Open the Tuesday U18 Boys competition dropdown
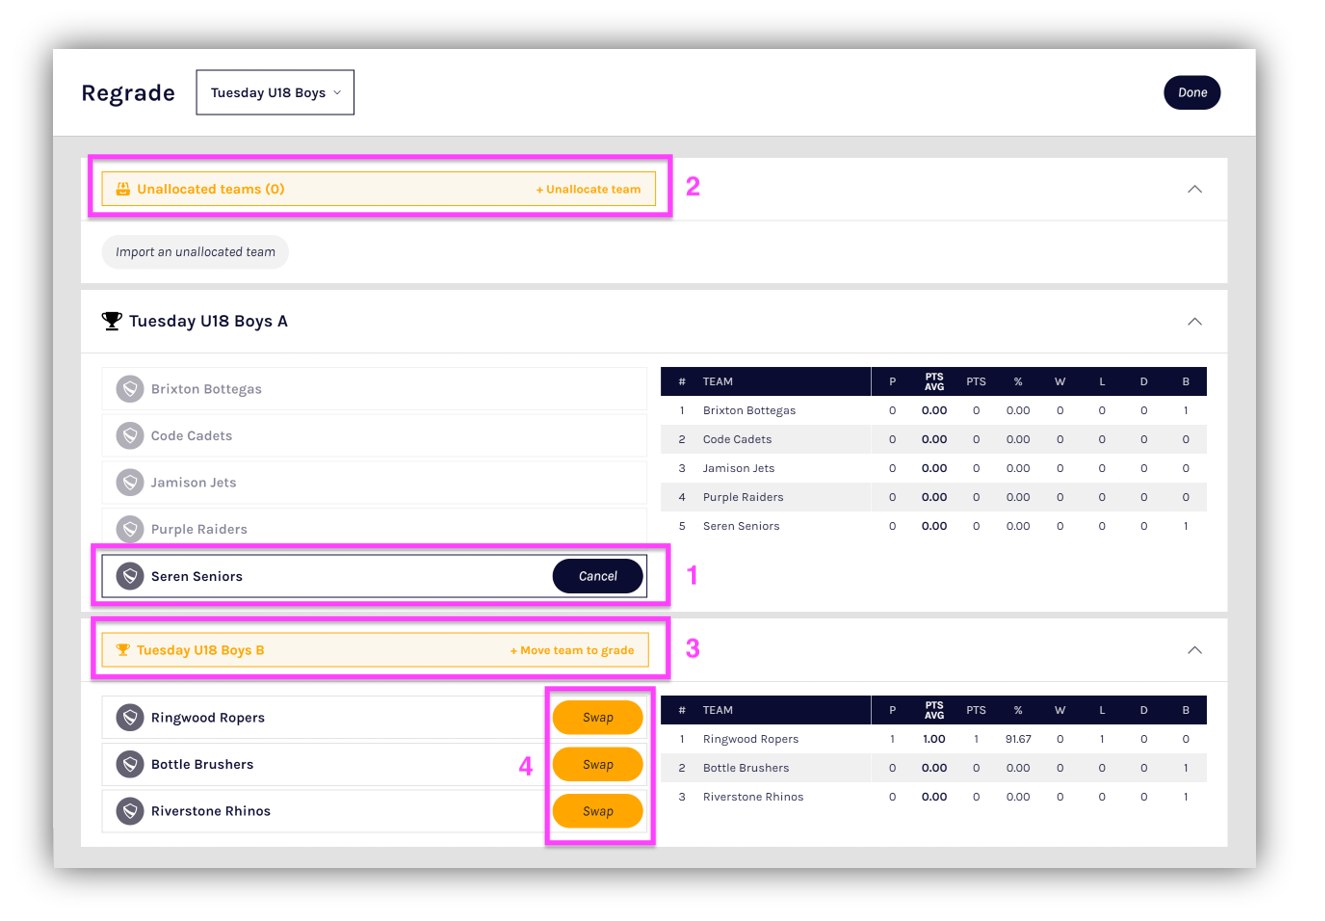The height and width of the screenshot is (921, 1325). click(275, 93)
